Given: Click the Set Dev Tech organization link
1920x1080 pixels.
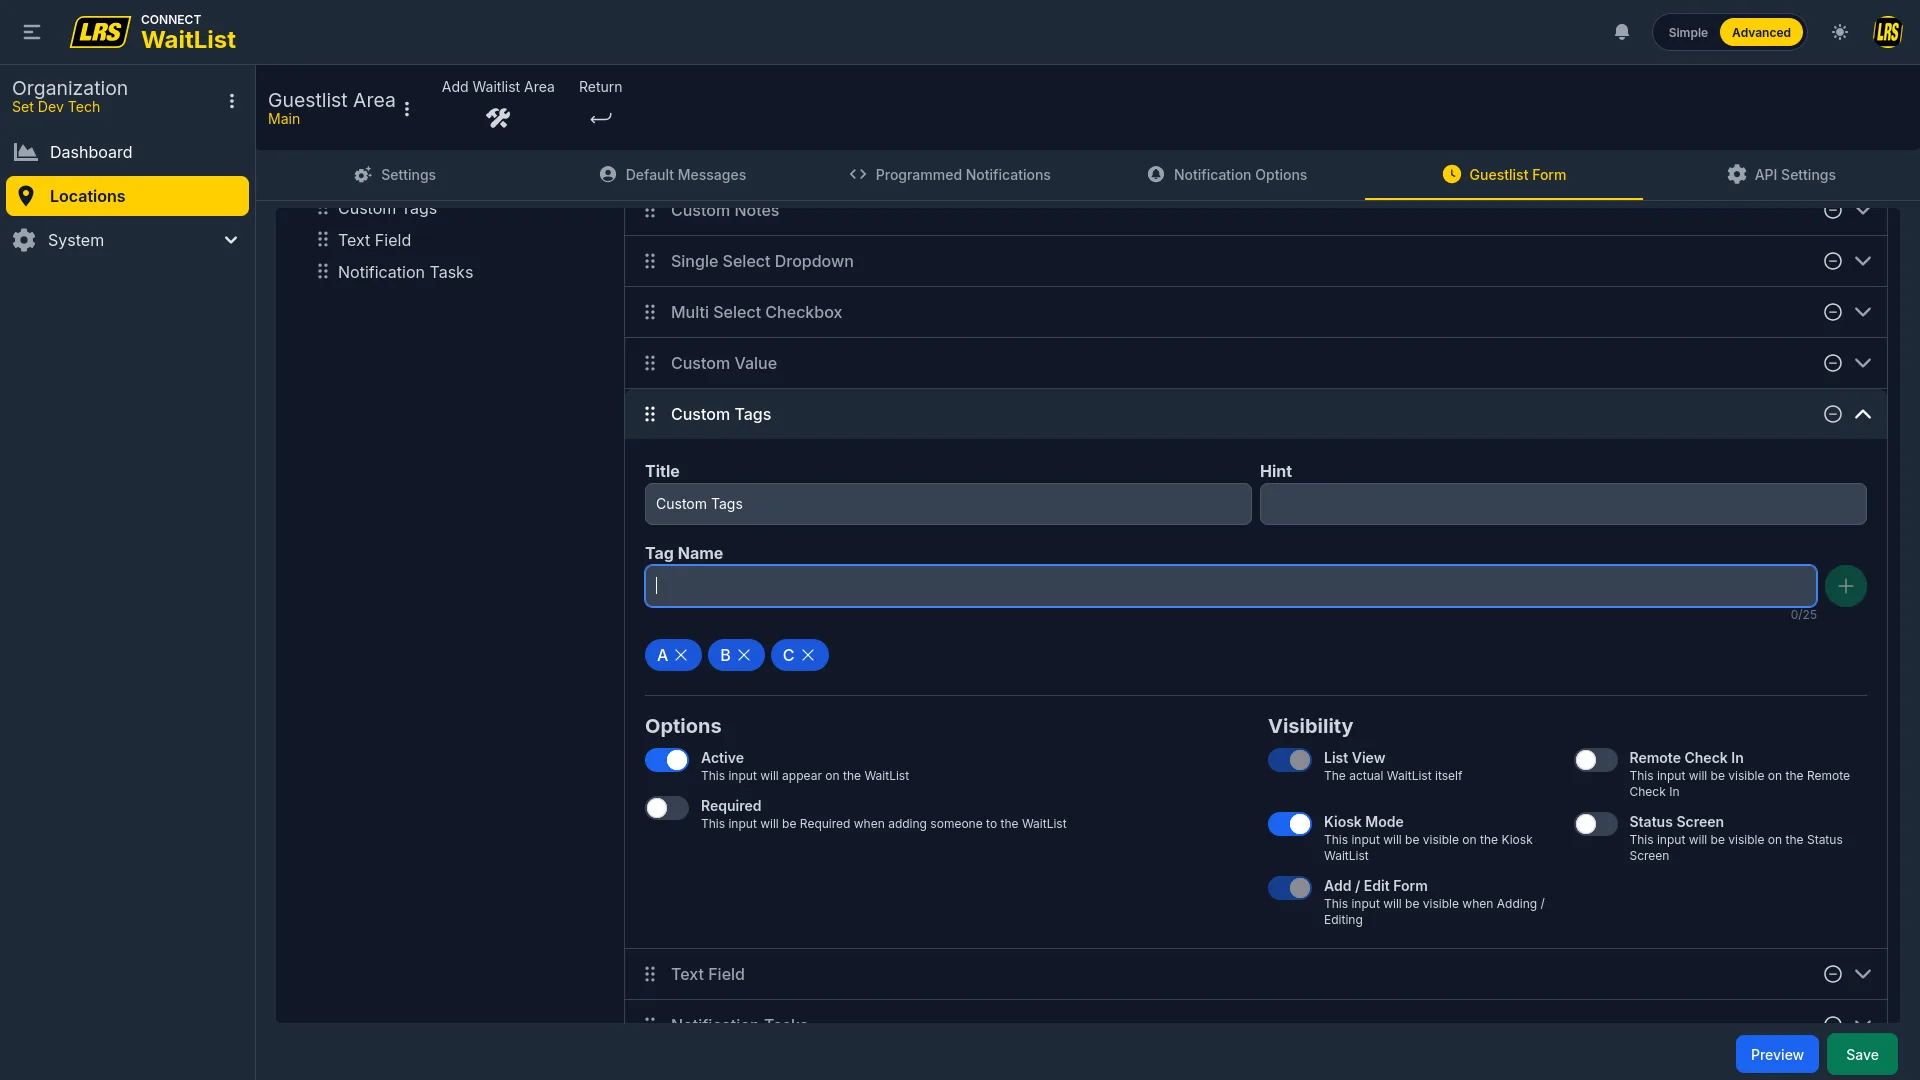Looking at the screenshot, I should (56, 107).
